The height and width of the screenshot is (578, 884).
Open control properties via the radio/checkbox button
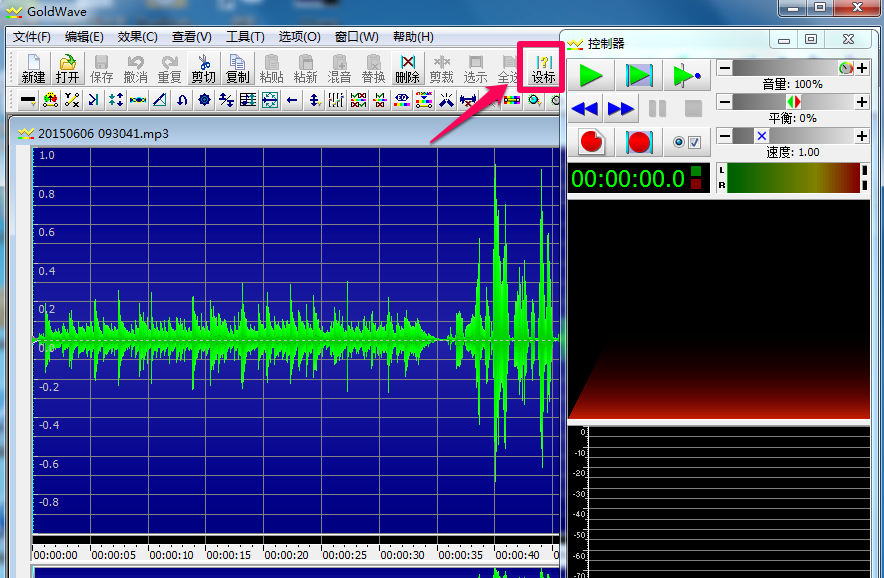coord(687,142)
